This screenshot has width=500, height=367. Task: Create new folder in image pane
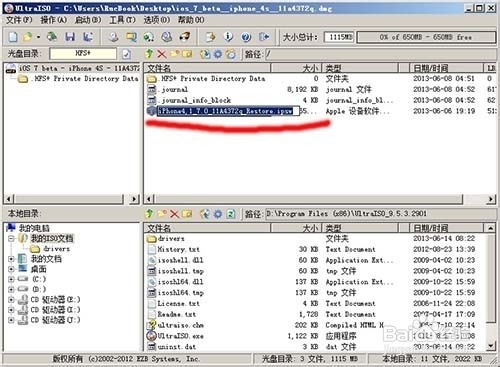(x=175, y=54)
